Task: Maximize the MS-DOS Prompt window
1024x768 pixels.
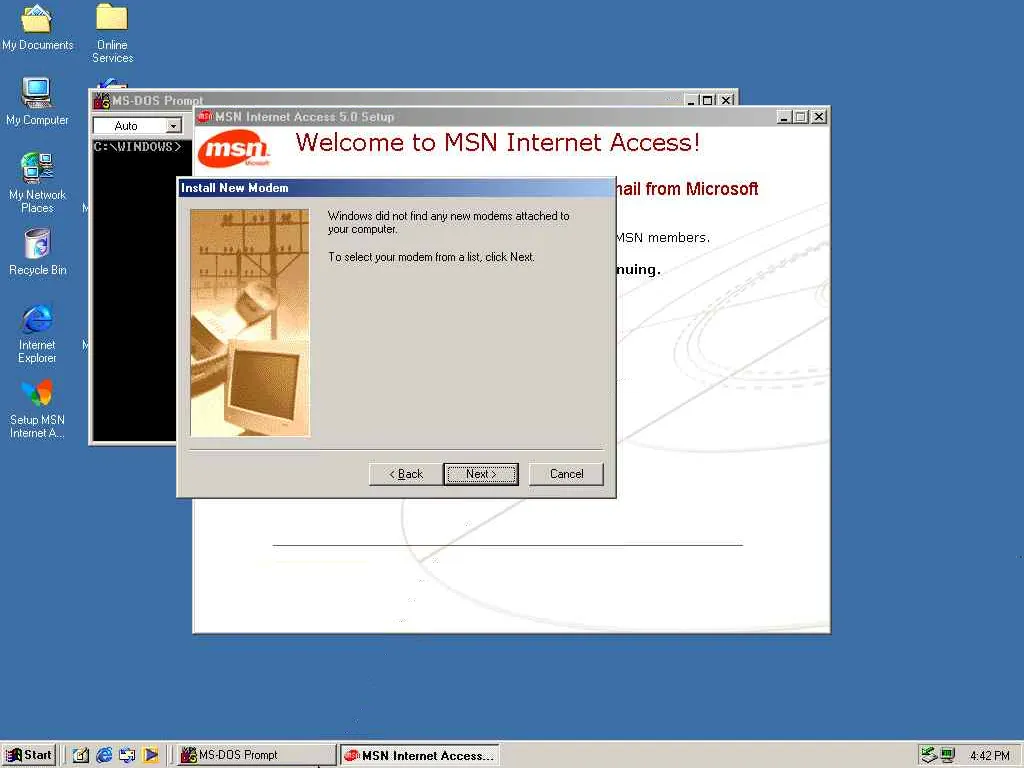Action: pyautogui.click(x=707, y=100)
